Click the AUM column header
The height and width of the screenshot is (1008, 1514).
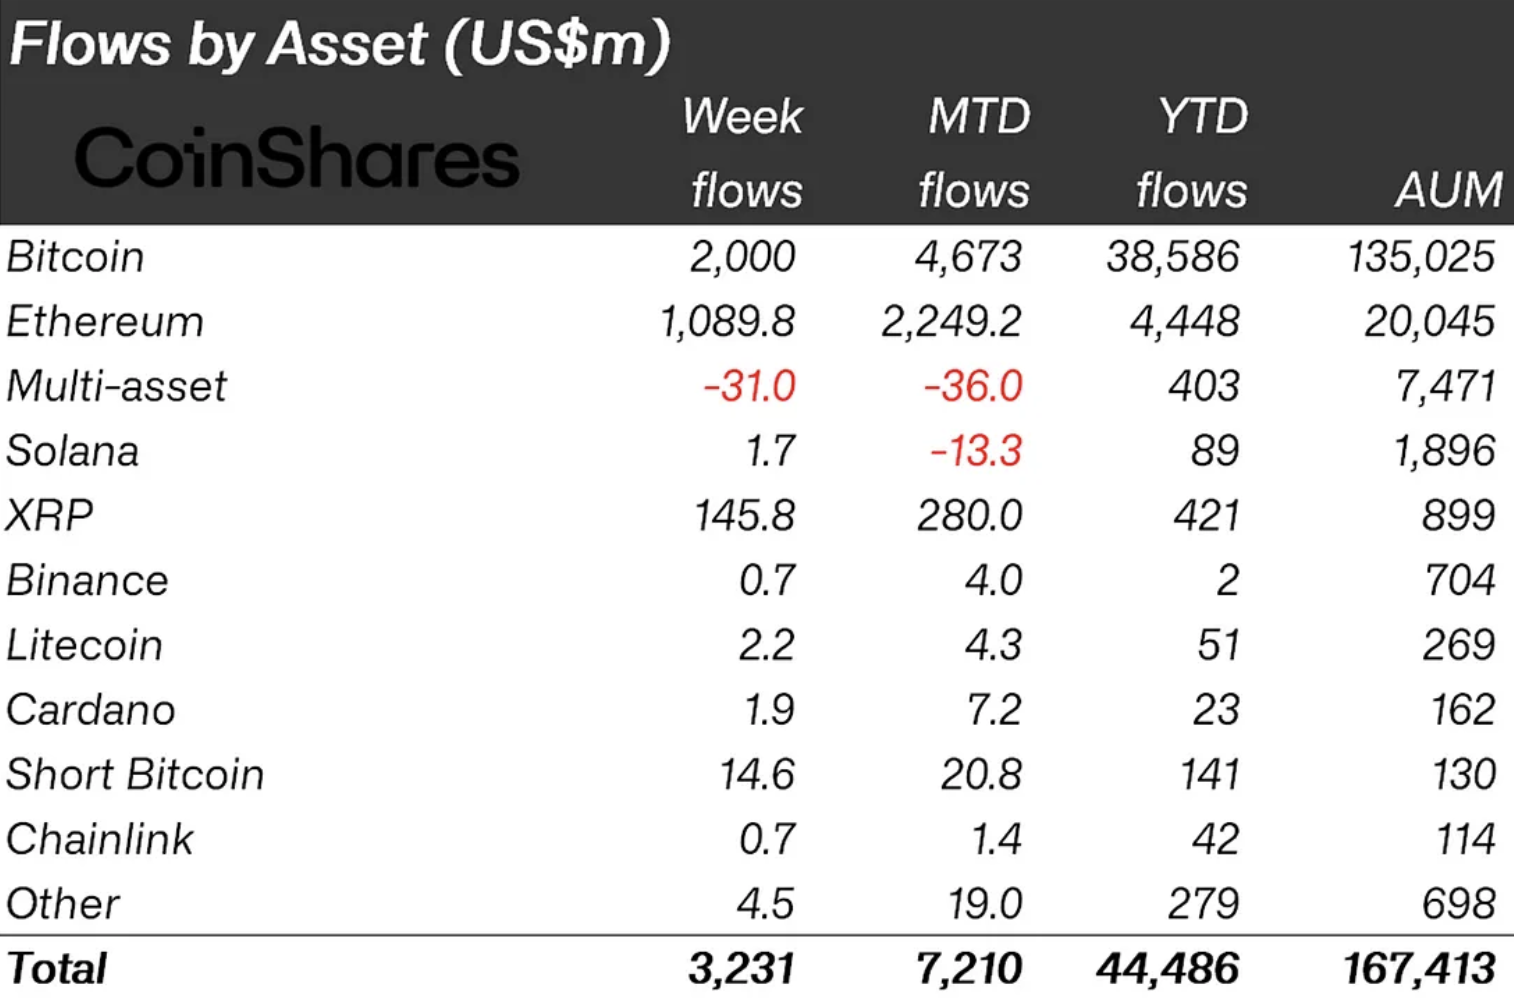click(x=1449, y=189)
